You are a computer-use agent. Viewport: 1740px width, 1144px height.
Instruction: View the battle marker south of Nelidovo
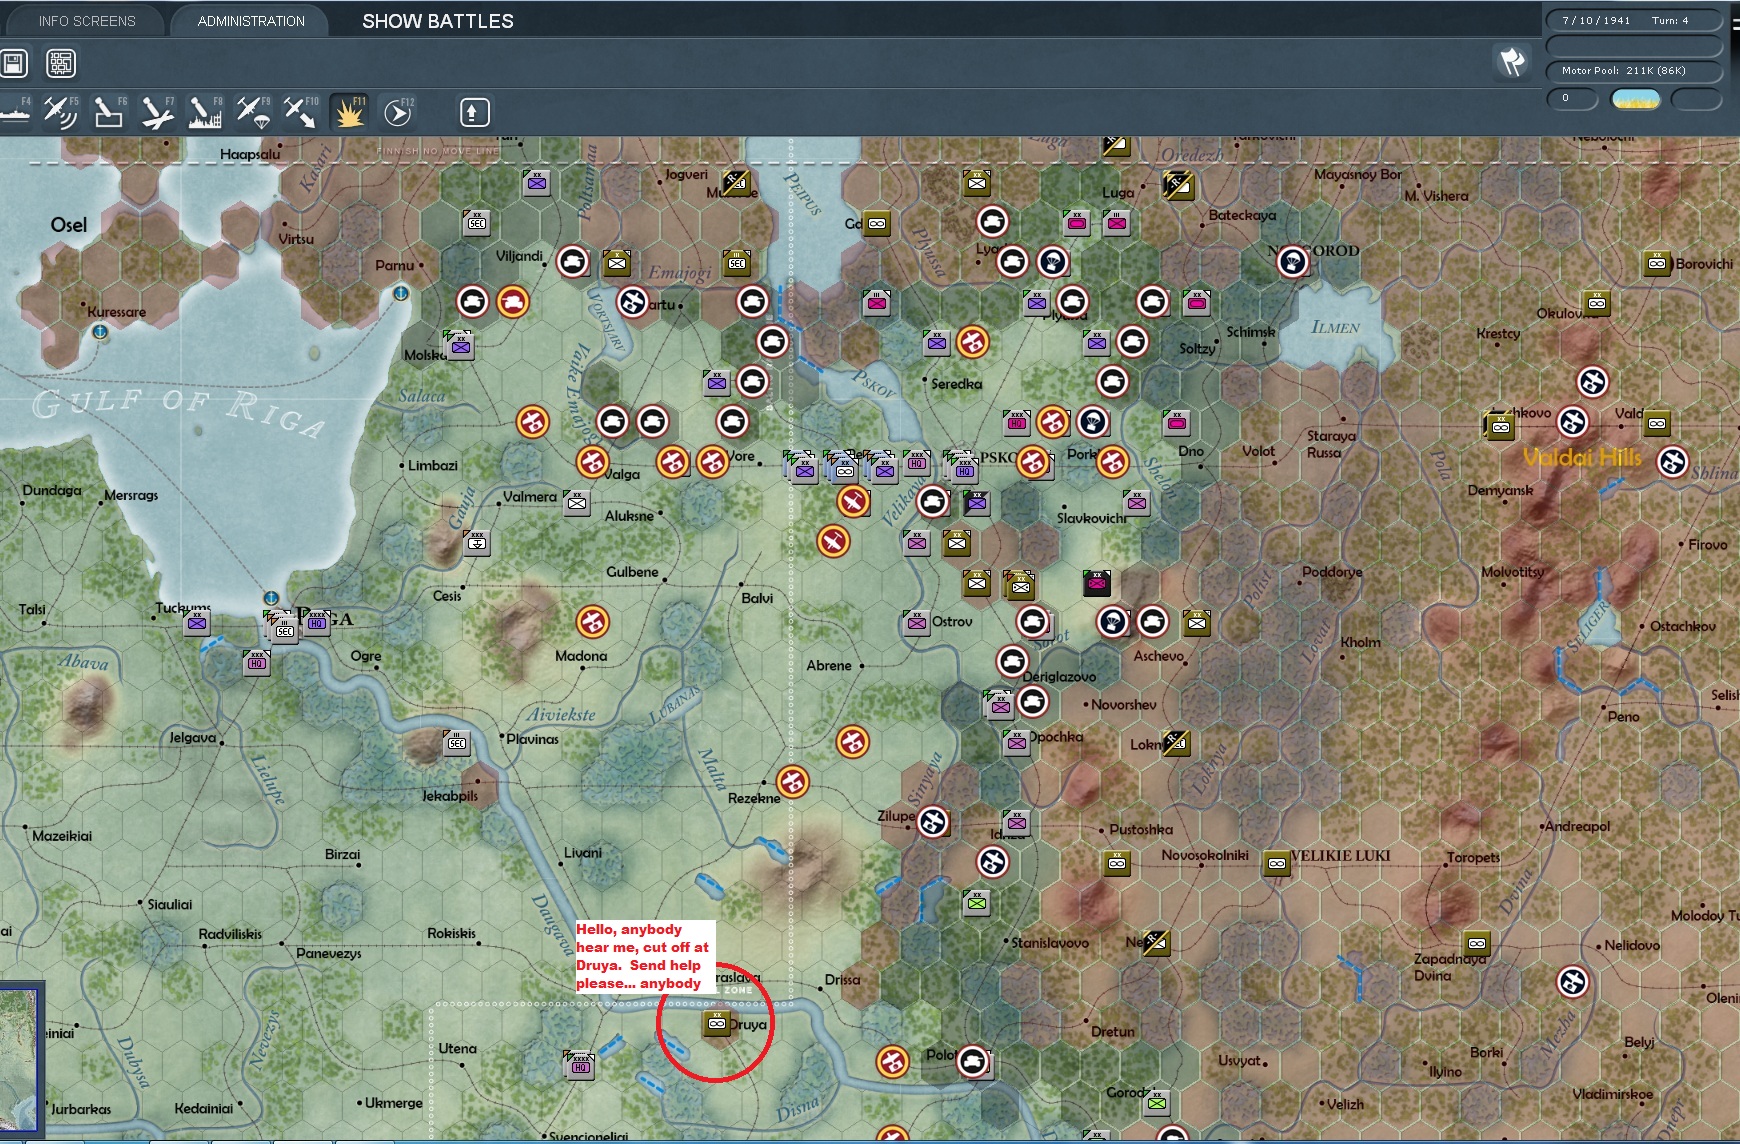(x=1573, y=982)
